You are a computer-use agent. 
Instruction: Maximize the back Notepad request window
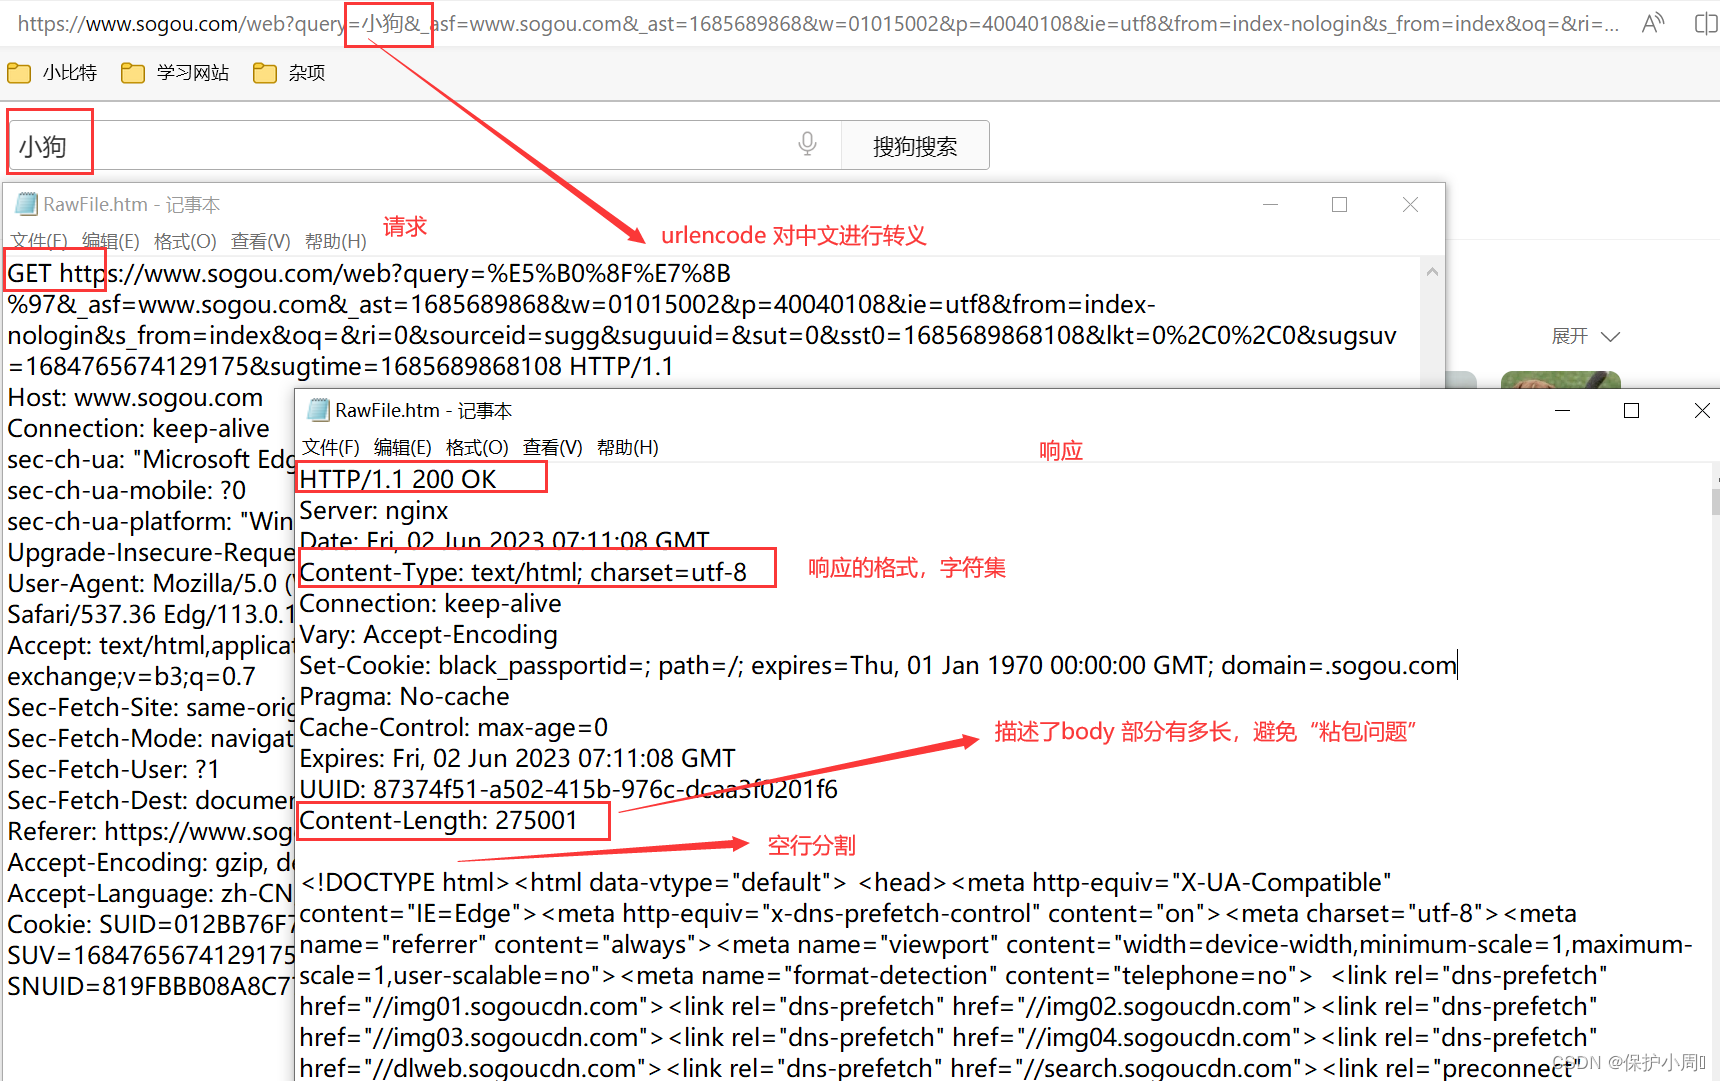tap(1340, 205)
